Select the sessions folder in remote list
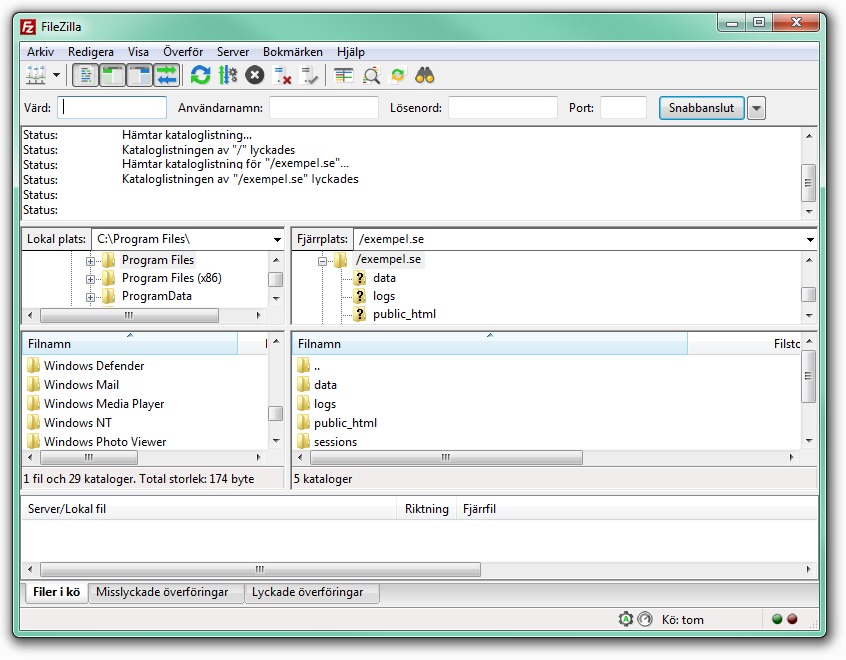 click(x=335, y=441)
